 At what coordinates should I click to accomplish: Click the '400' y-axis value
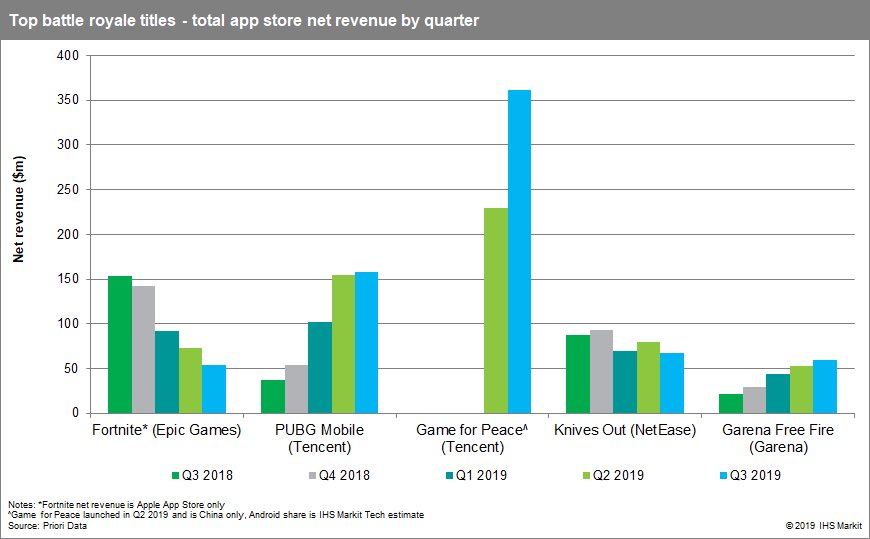[x=68, y=56]
